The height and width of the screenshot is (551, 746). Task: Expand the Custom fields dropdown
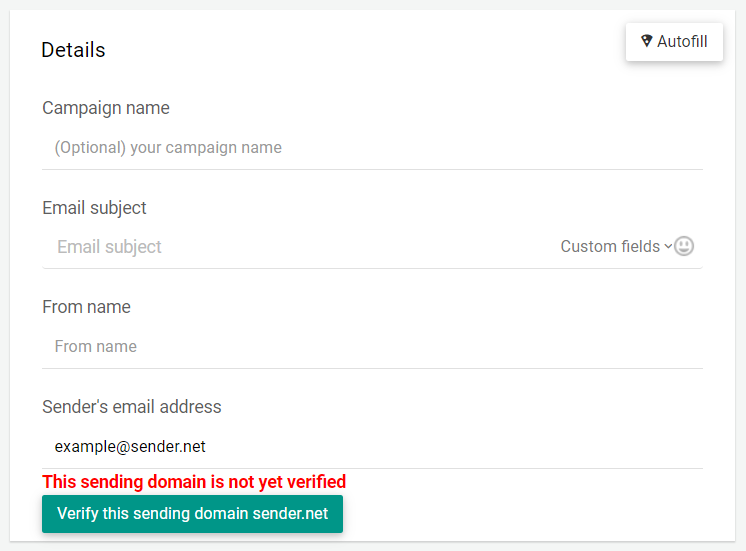[616, 246]
